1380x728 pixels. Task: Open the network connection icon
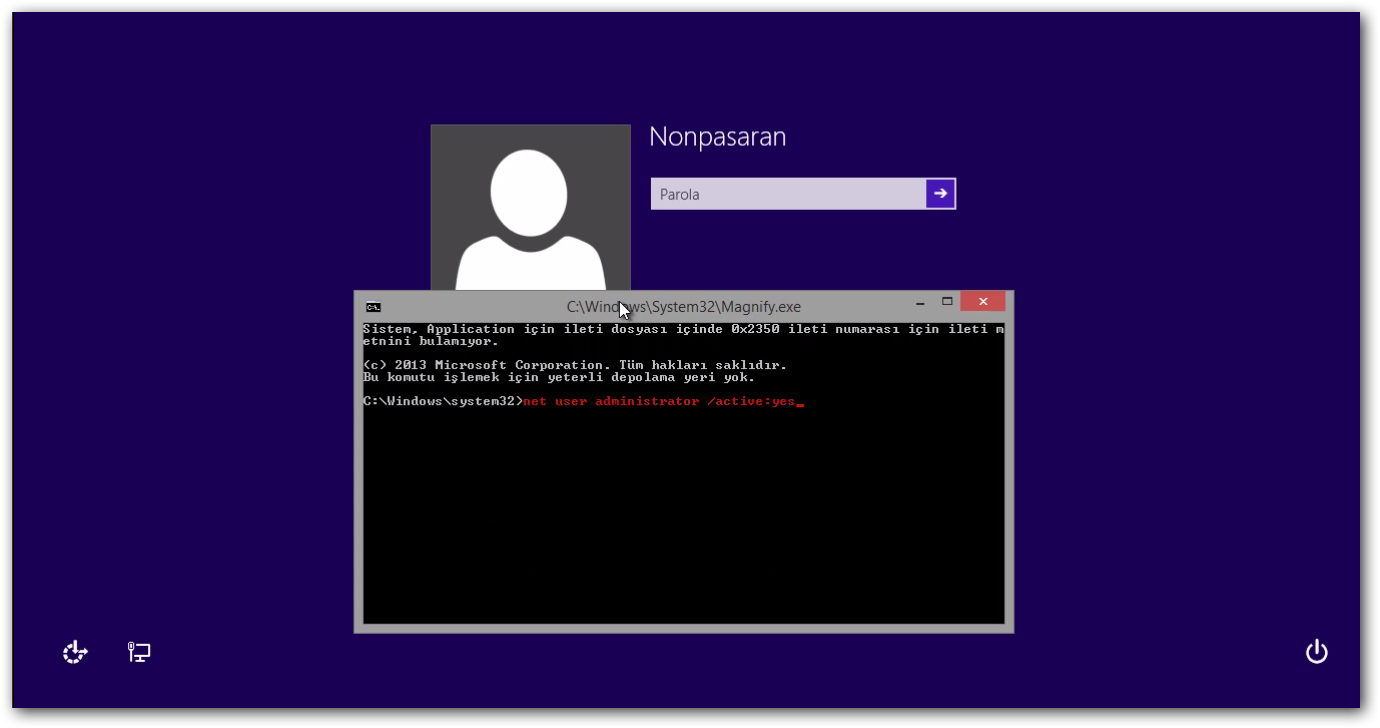(x=139, y=653)
